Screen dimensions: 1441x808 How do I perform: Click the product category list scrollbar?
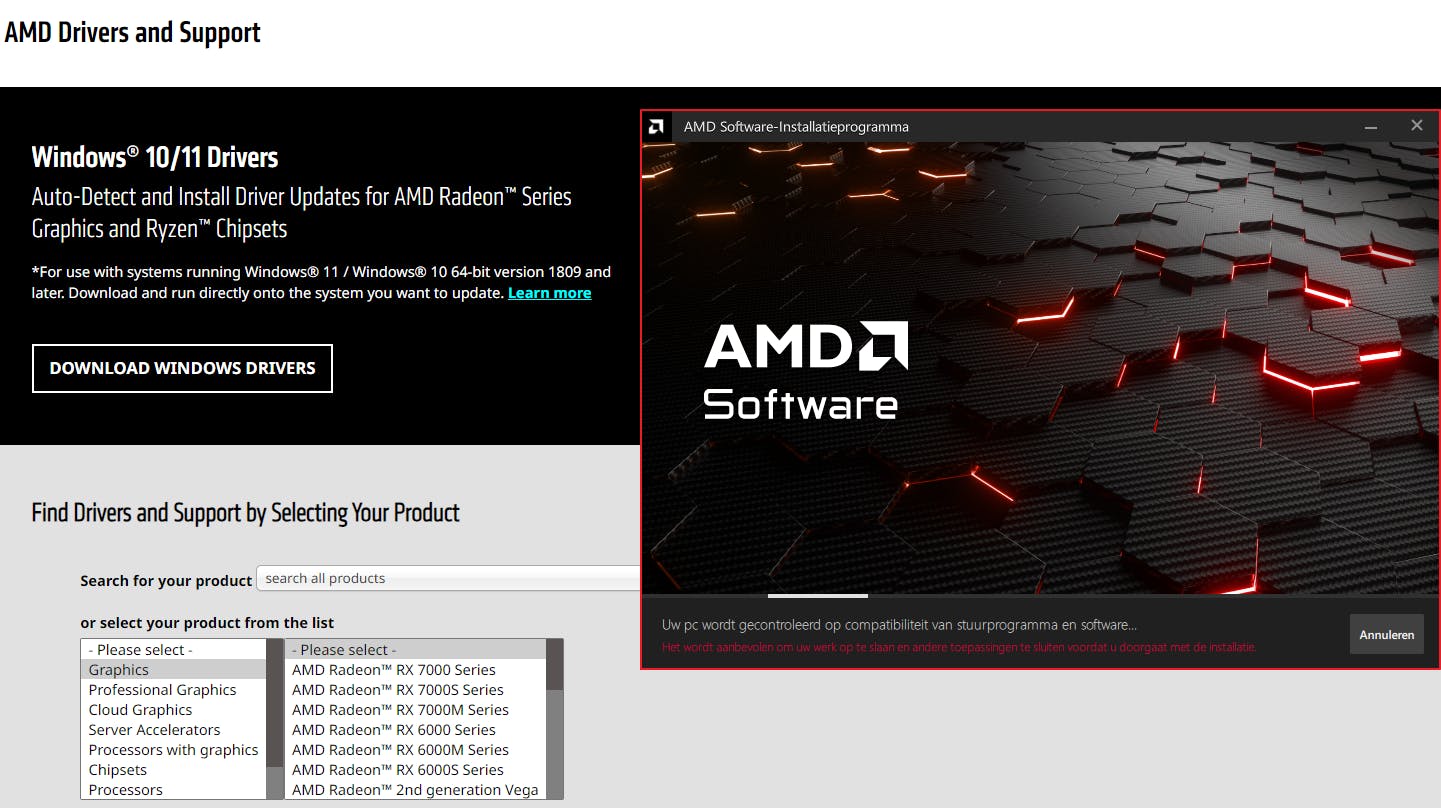[275, 719]
